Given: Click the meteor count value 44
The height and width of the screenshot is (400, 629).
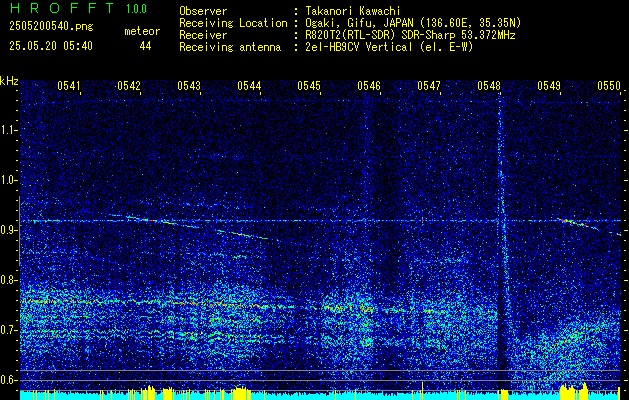Looking at the screenshot, I should coord(145,46).
